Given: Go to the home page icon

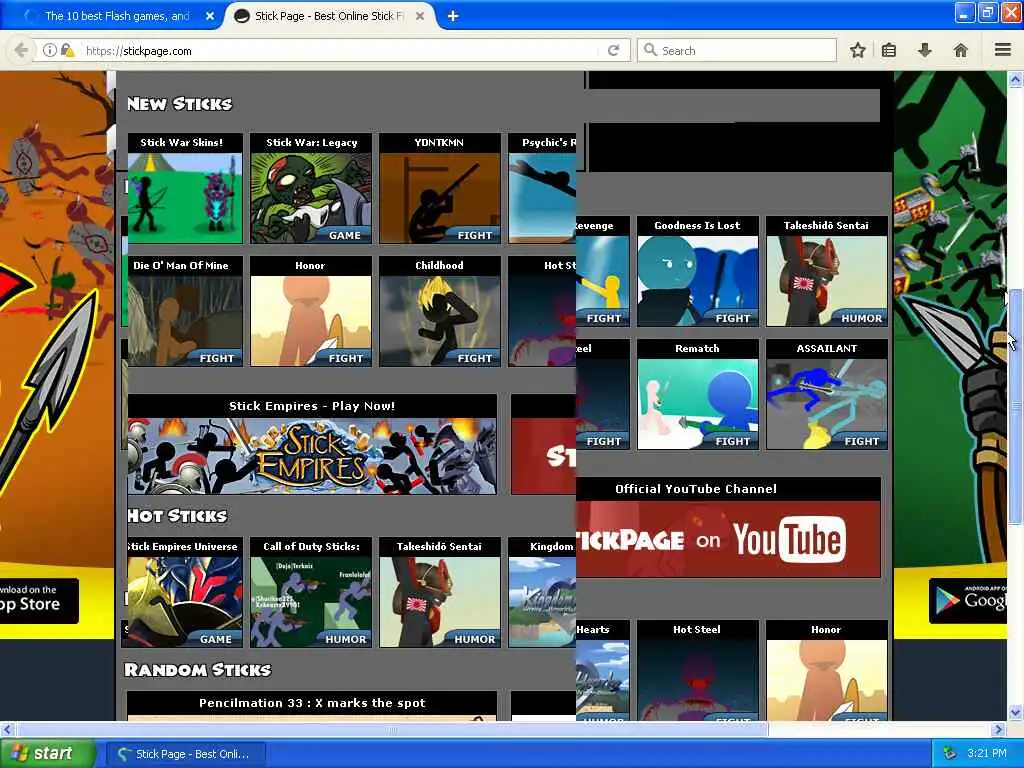Looking at the screenshot, I should click(961, 50).
